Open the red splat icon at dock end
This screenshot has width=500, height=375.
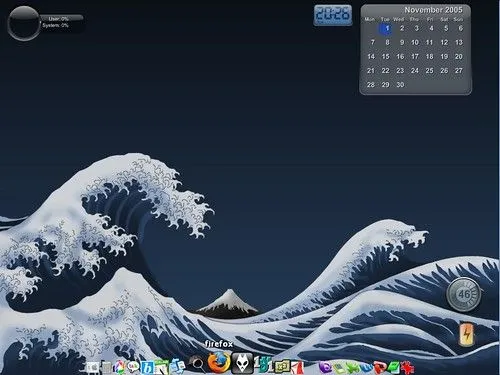(407, 368)
